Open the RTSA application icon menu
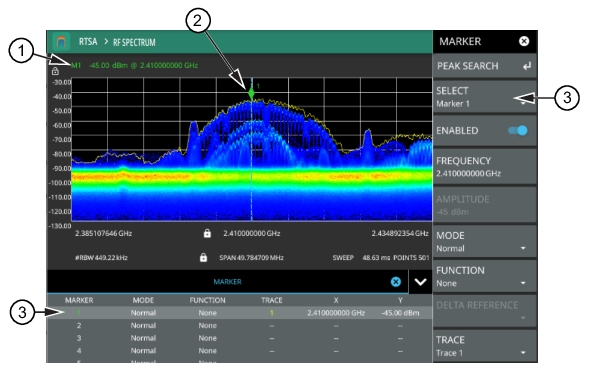 pos(61,42)
